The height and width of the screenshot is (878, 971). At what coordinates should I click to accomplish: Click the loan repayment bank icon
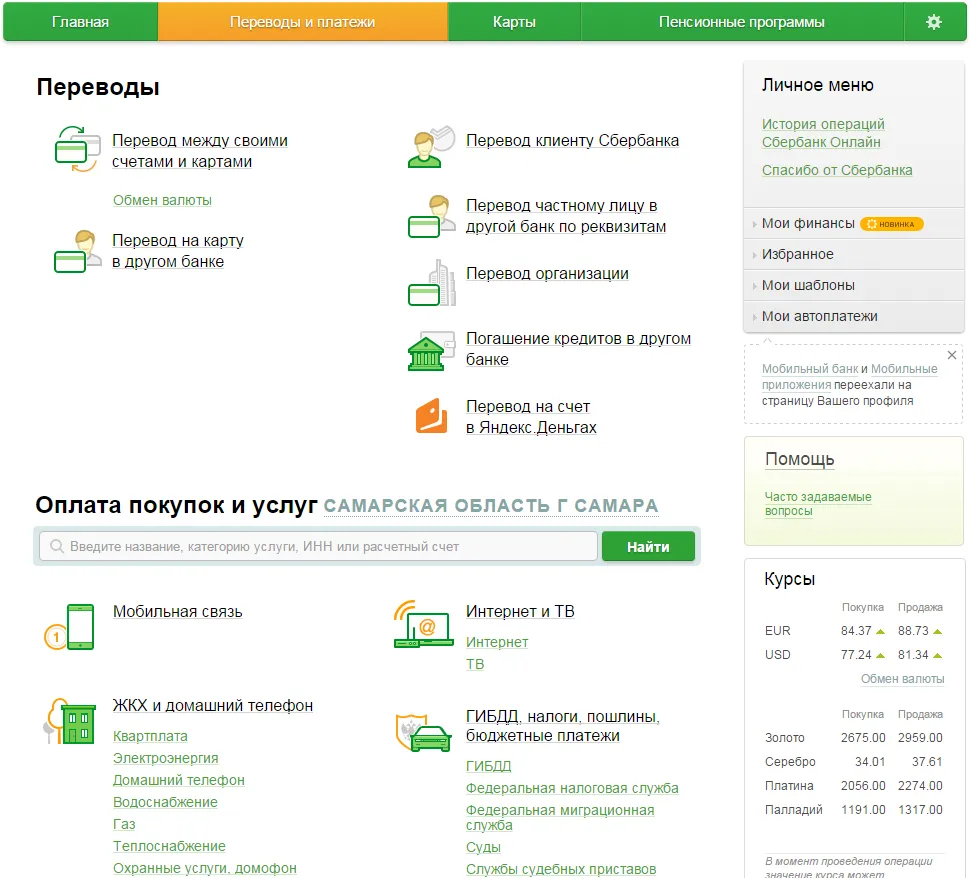431,351
